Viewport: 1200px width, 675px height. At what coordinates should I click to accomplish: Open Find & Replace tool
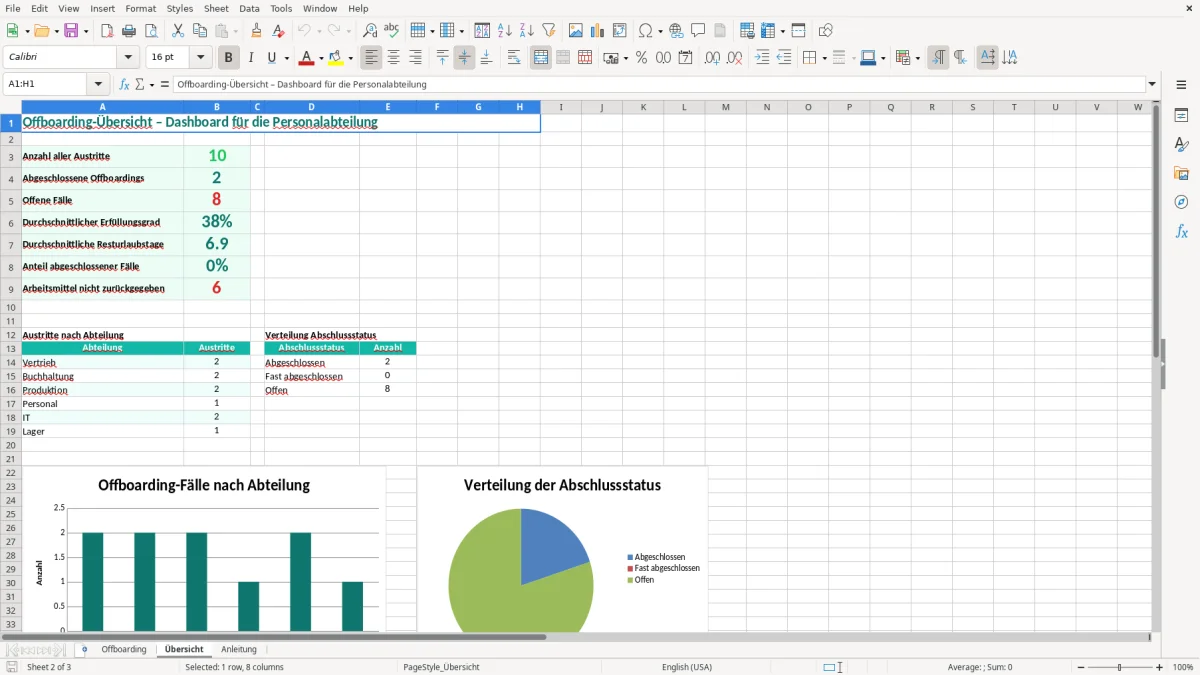370,31
